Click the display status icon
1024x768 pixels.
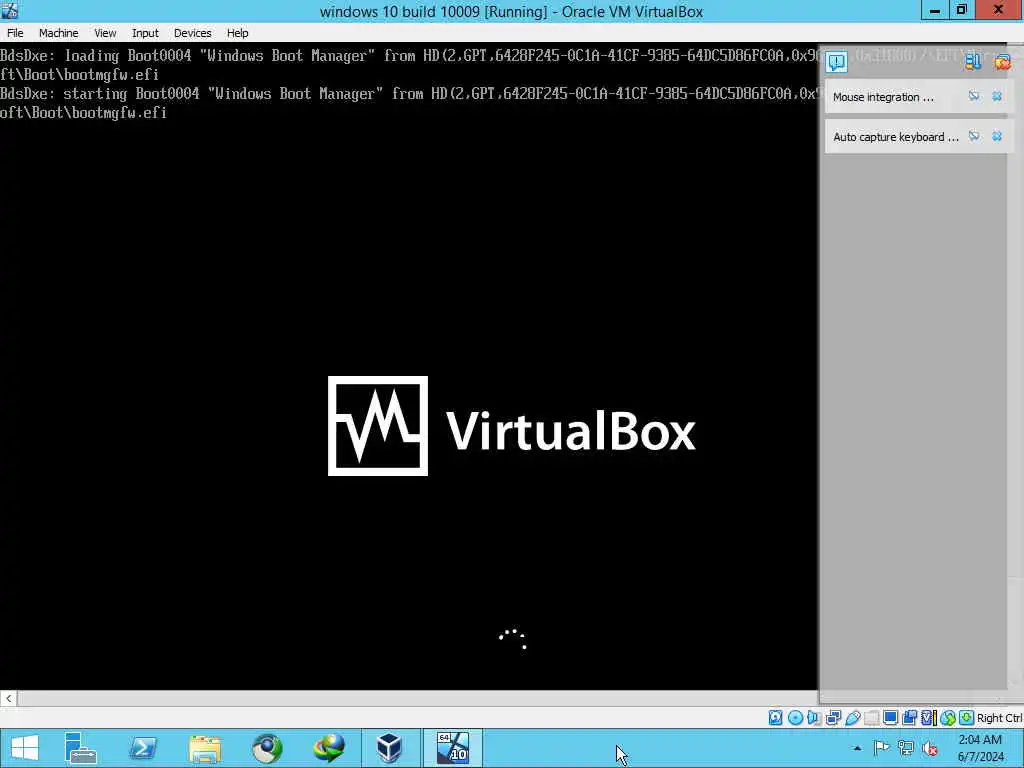coord(890,718)
